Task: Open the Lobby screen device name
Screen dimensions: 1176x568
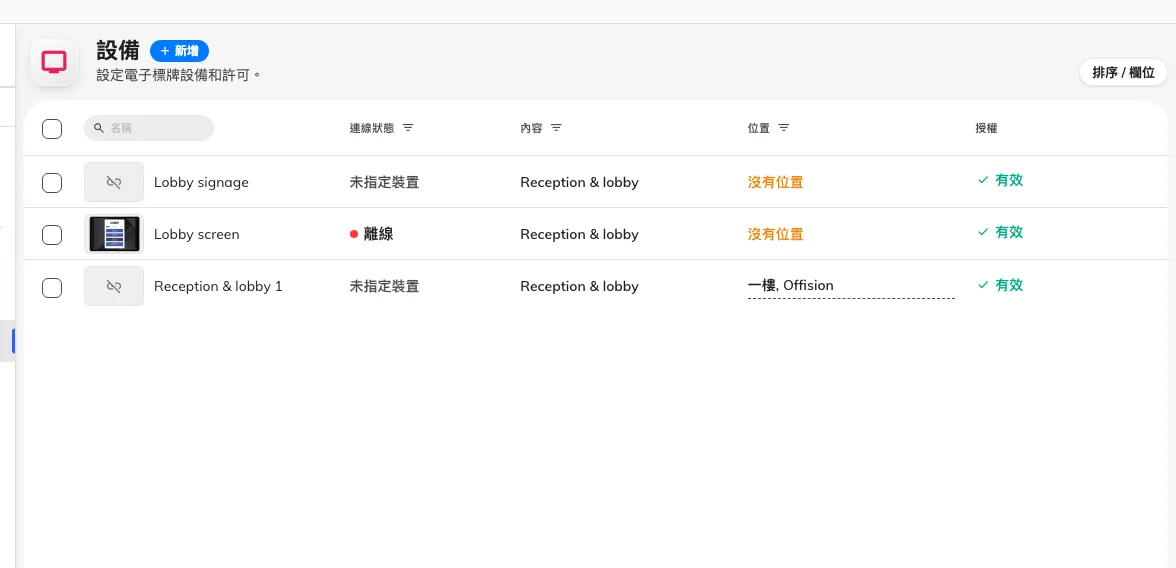Action: [196, 234]
